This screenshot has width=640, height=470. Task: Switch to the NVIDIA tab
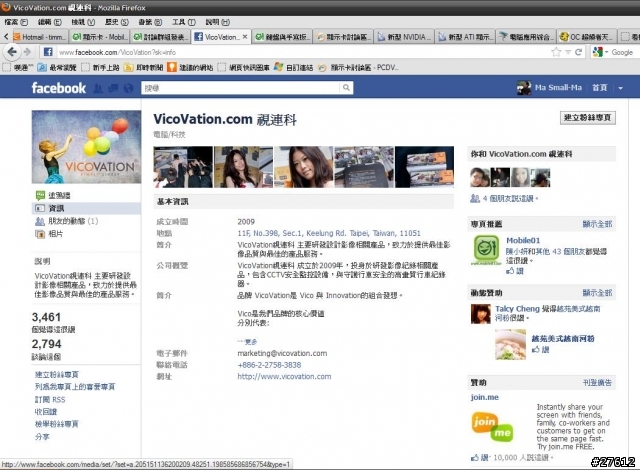click(404, 37)
